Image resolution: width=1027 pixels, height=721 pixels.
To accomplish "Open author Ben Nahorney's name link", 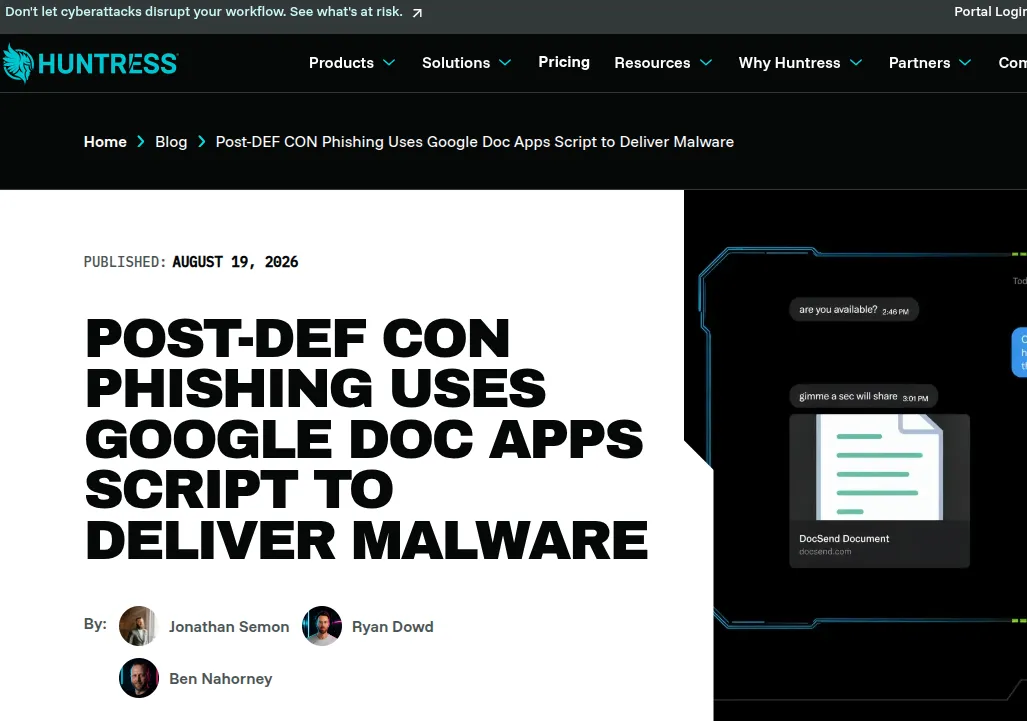I will click(x=221, y=678).
